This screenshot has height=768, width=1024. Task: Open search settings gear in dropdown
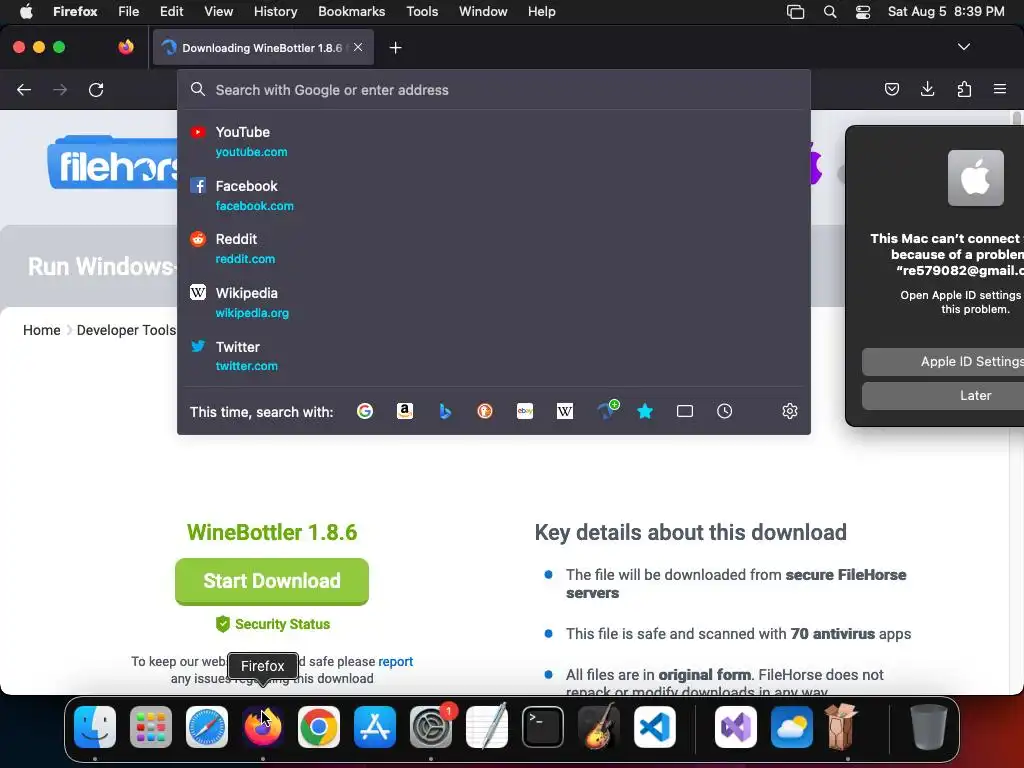point(790,411)
